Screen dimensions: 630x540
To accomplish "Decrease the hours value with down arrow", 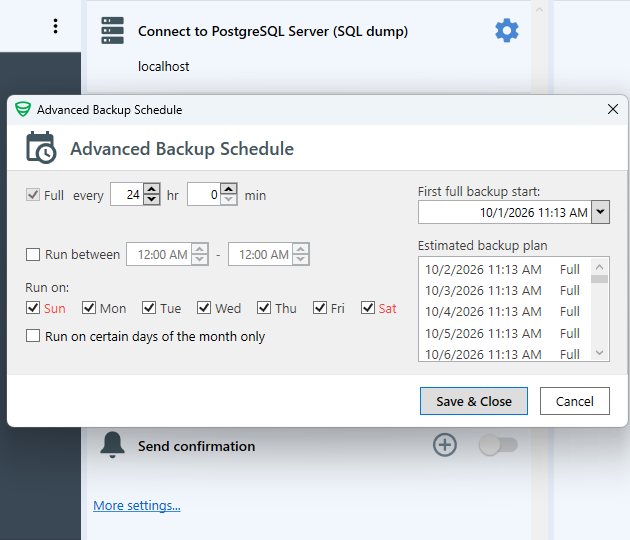I will click(151, 199).
